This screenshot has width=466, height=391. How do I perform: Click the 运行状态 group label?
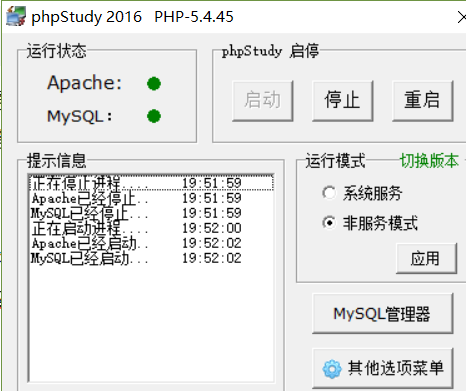[x=56, y=51]
